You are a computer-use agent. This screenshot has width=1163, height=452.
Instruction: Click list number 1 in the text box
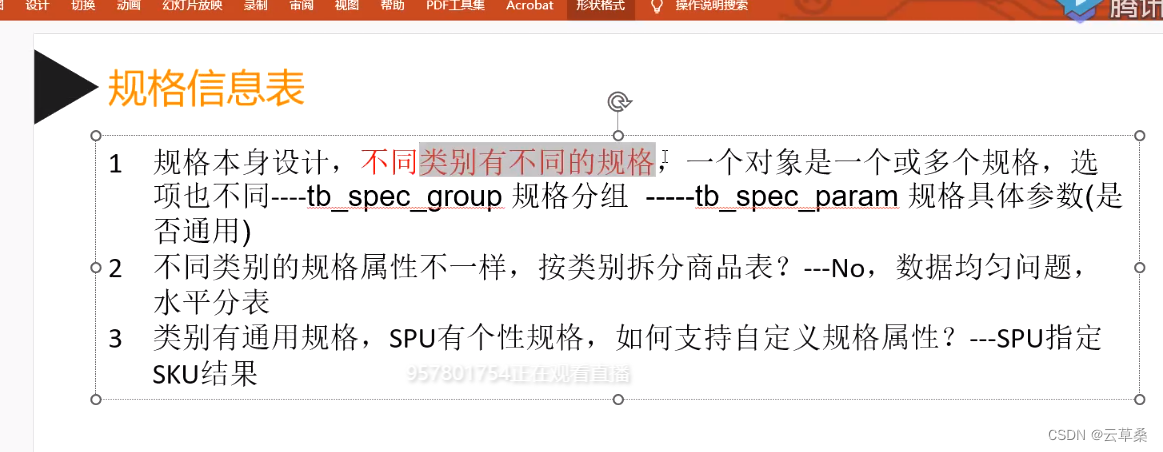[x=115, y=163]
